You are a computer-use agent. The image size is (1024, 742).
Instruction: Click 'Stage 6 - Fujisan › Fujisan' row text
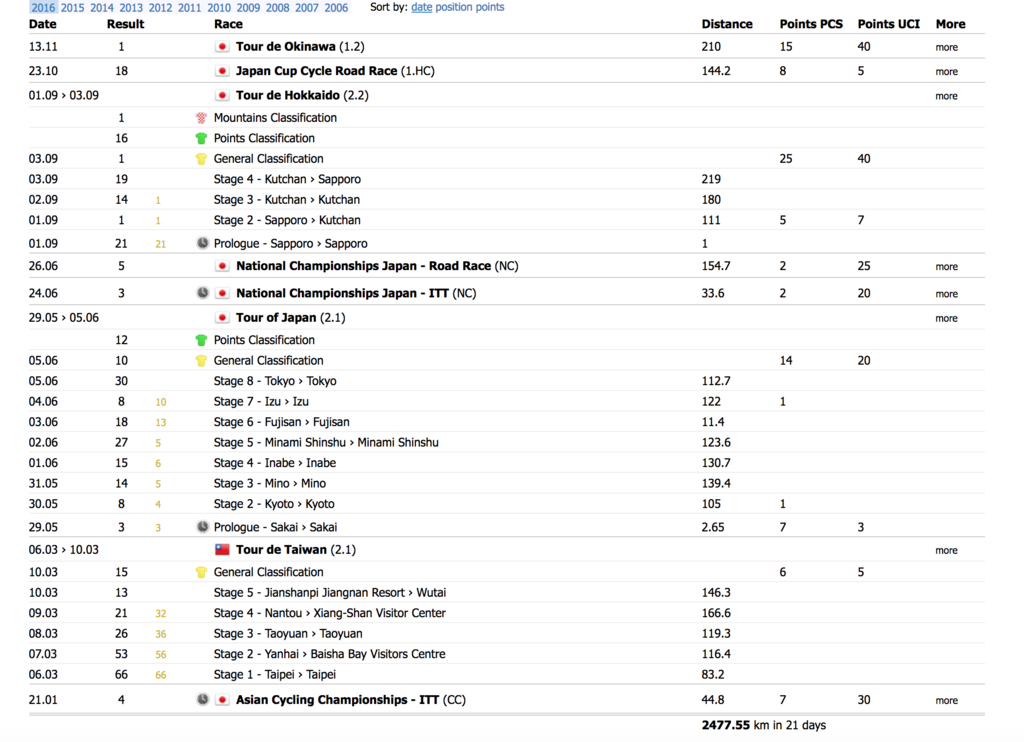281,423
